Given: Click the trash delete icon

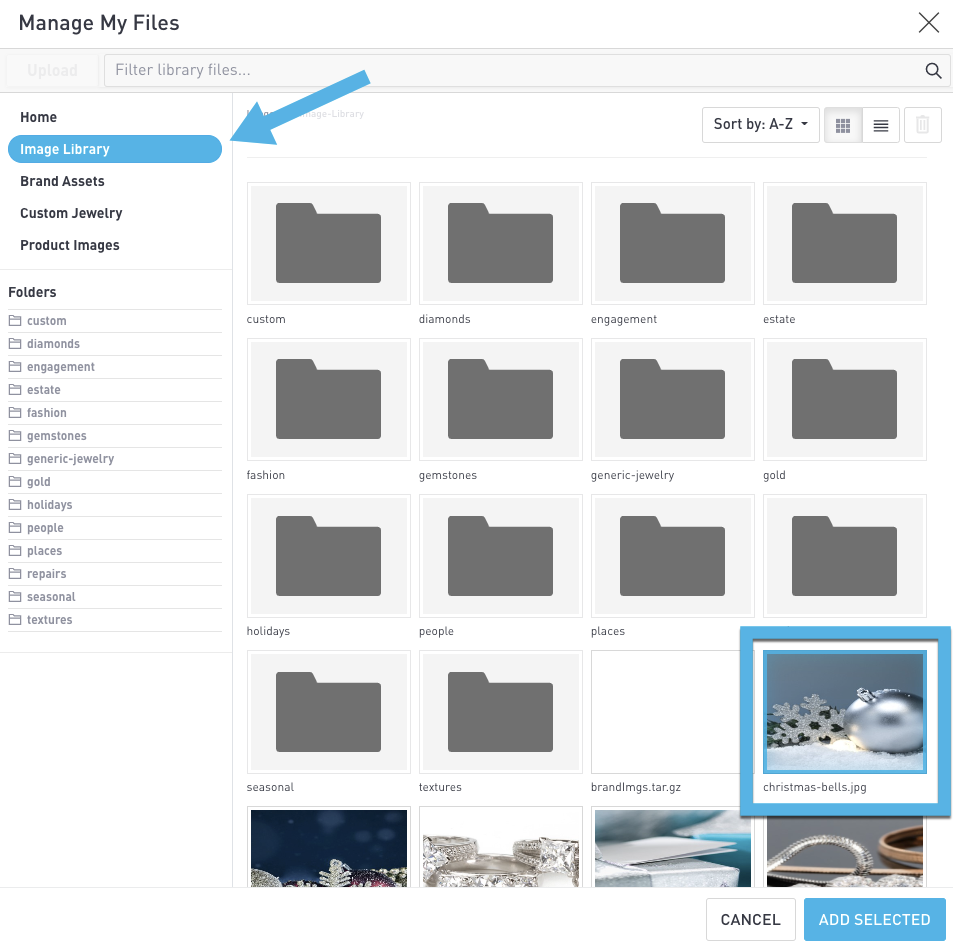Looking at the screenshot, I should (922, 125).
